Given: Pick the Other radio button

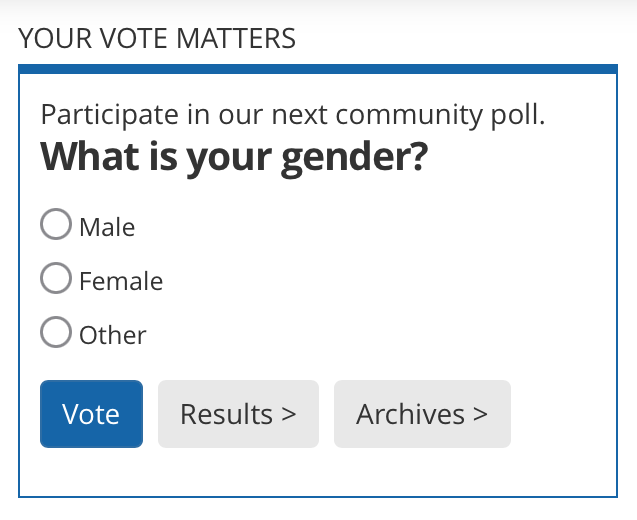Looking at the screenshot, I should (56, 332).
